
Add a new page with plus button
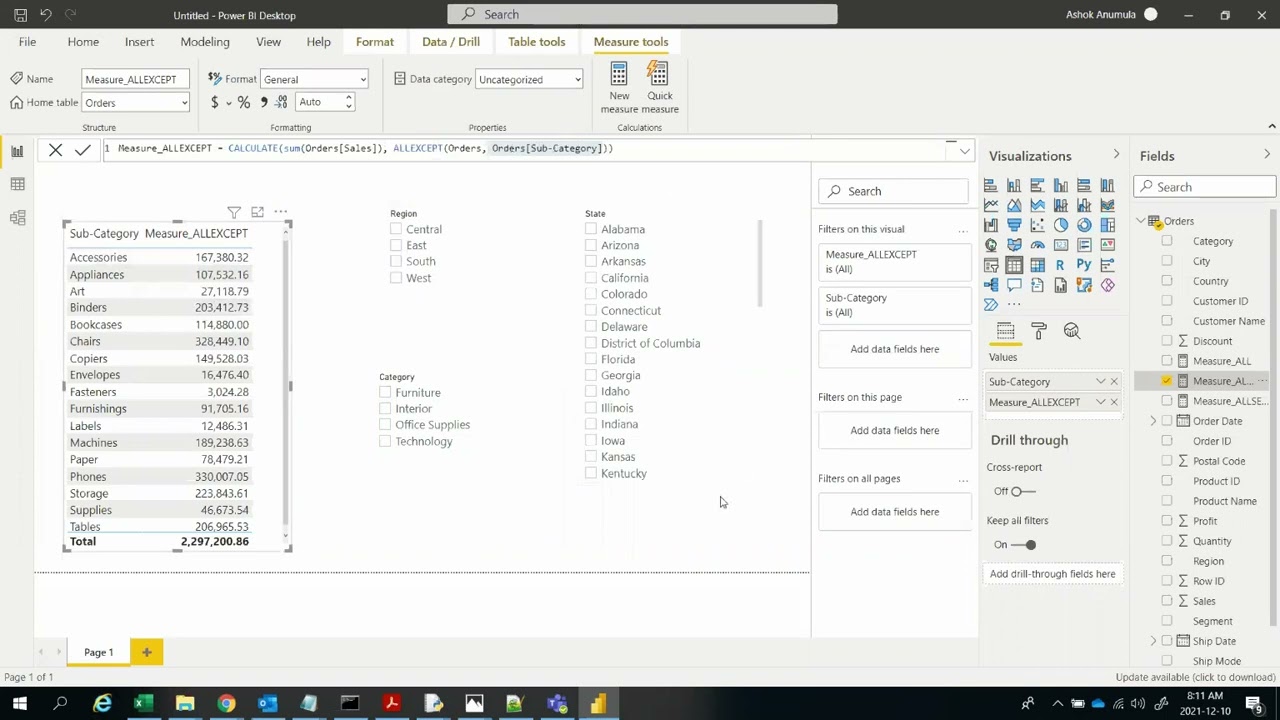coord(146,652)
